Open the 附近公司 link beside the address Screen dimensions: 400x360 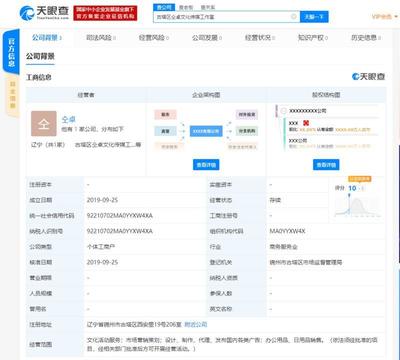tap(196, 324)
